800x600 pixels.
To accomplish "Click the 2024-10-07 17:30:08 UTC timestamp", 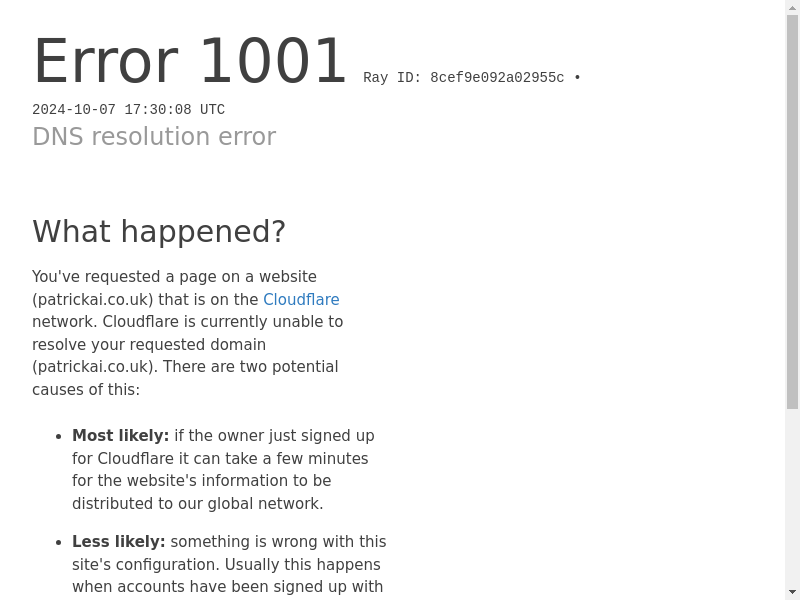I will pos(129,110).
